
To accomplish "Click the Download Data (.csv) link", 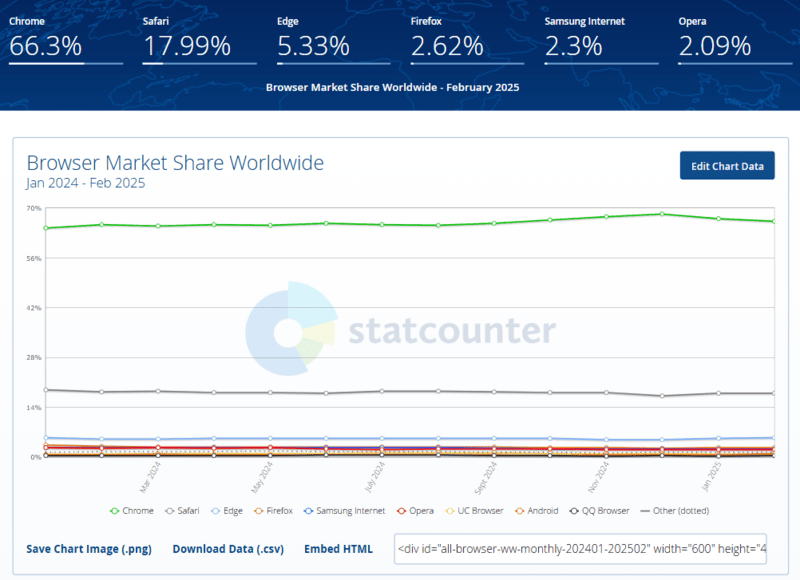I will pyautogui.click(x=227, y=549).
